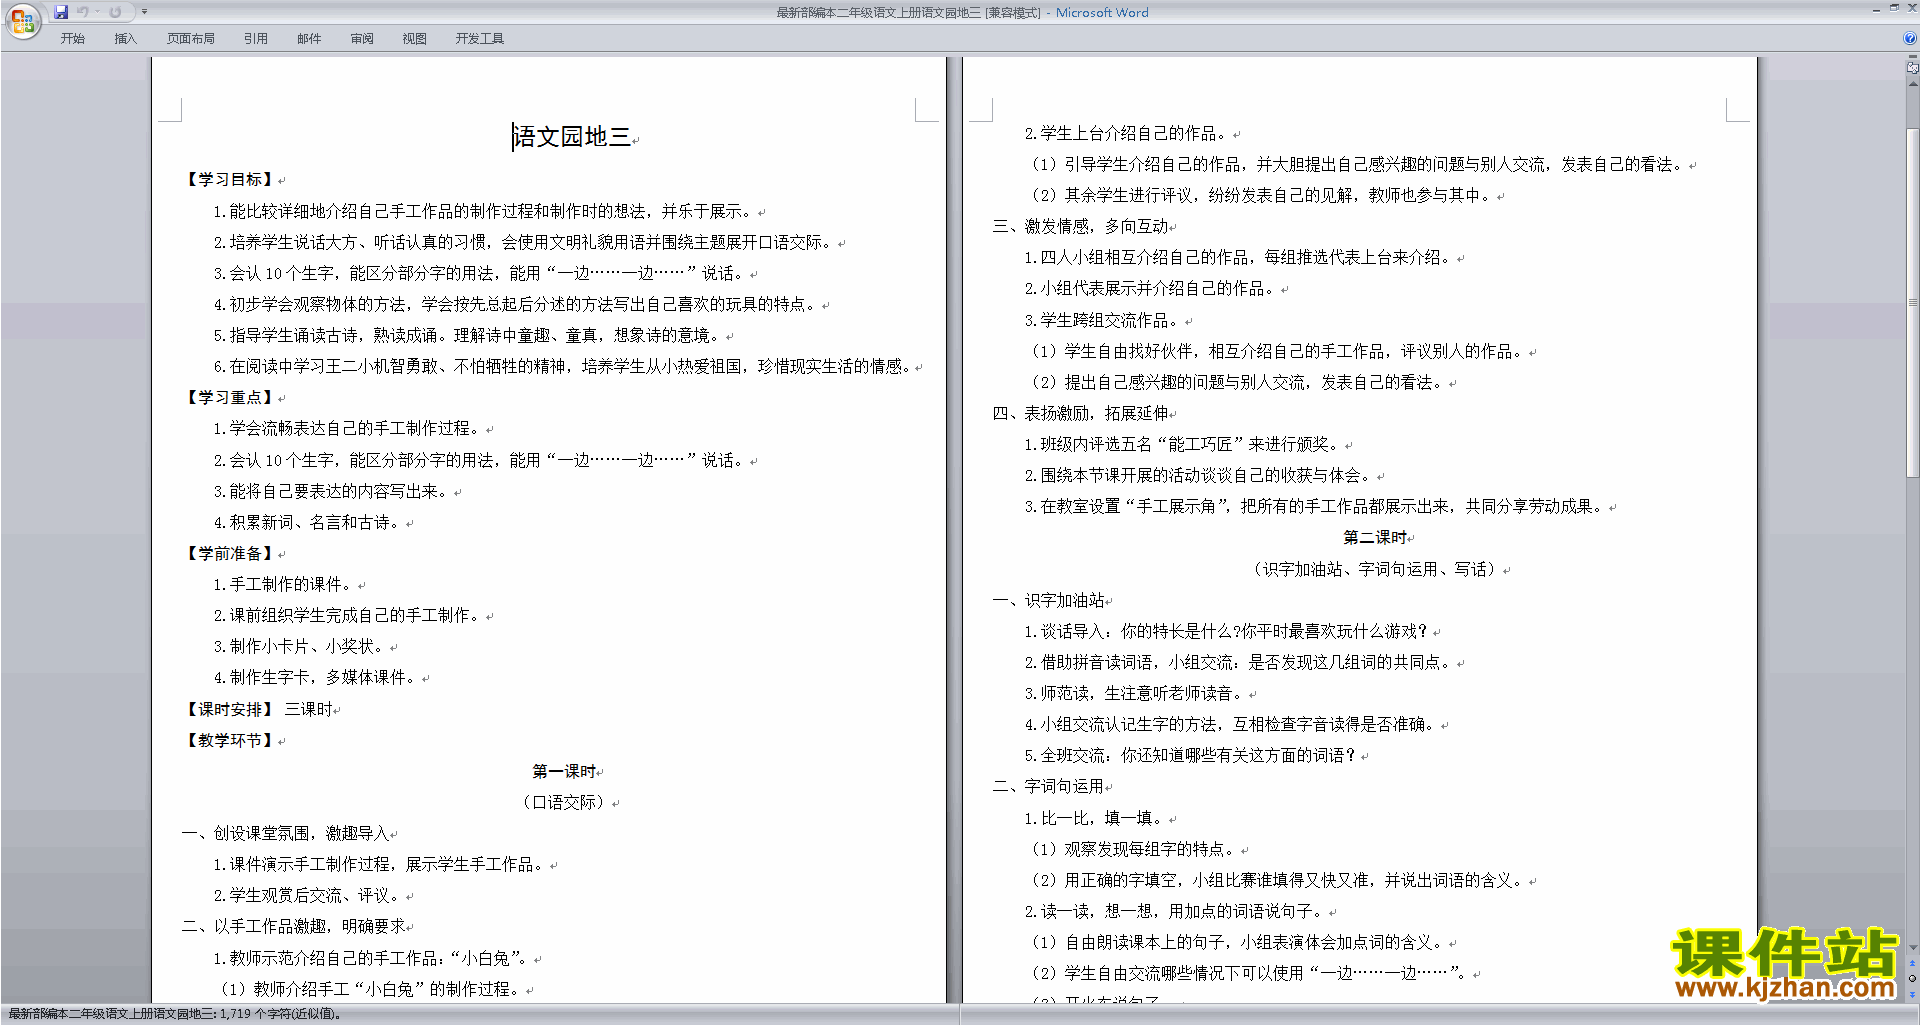
Task: Toggle the ruler icon above the scrollbar
Action: tap(1913, 69)
